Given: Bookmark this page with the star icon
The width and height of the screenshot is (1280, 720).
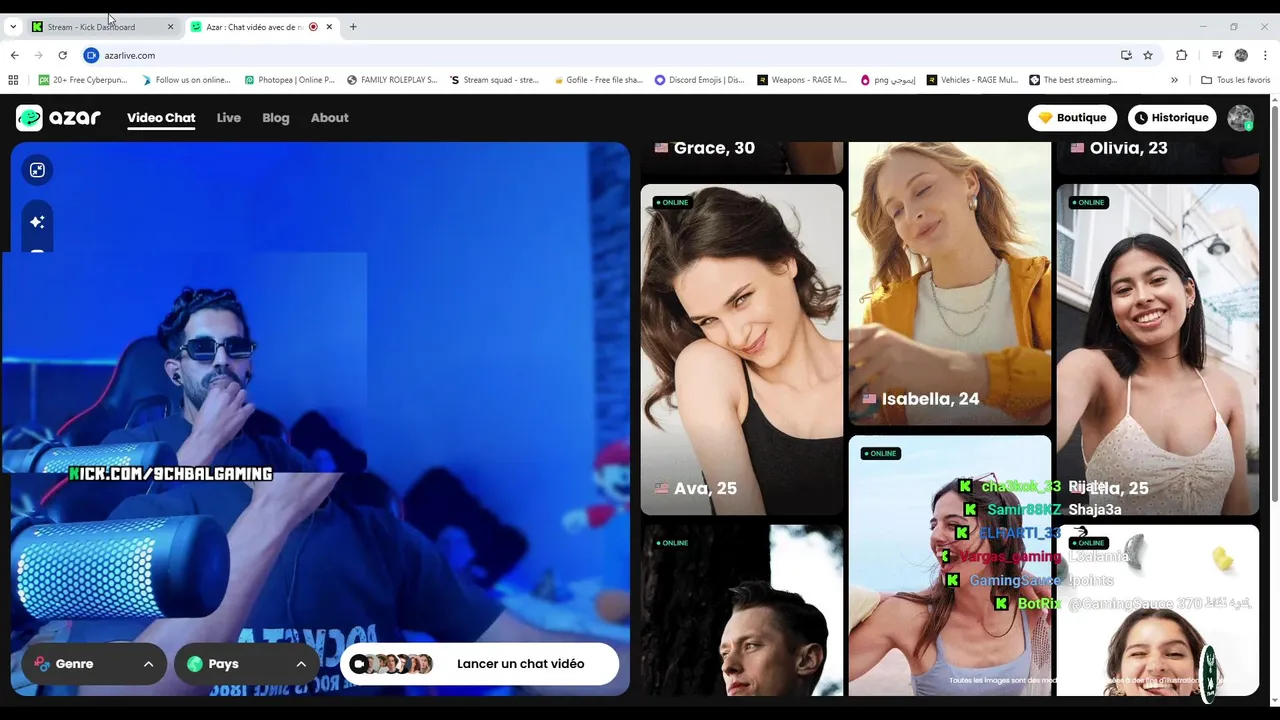Looking at the screenshot, I should tap(1148, 55).
